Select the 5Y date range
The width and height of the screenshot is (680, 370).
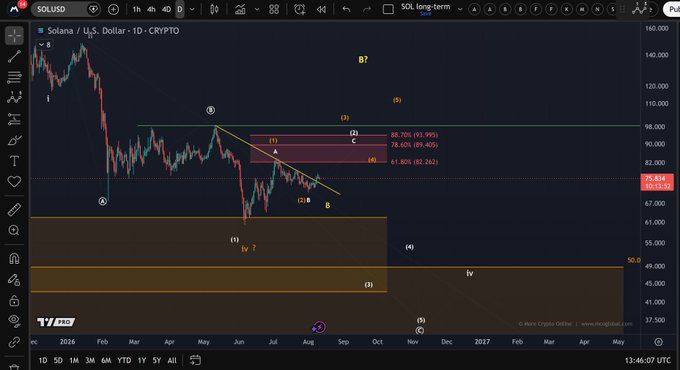(x=157, y=360)
